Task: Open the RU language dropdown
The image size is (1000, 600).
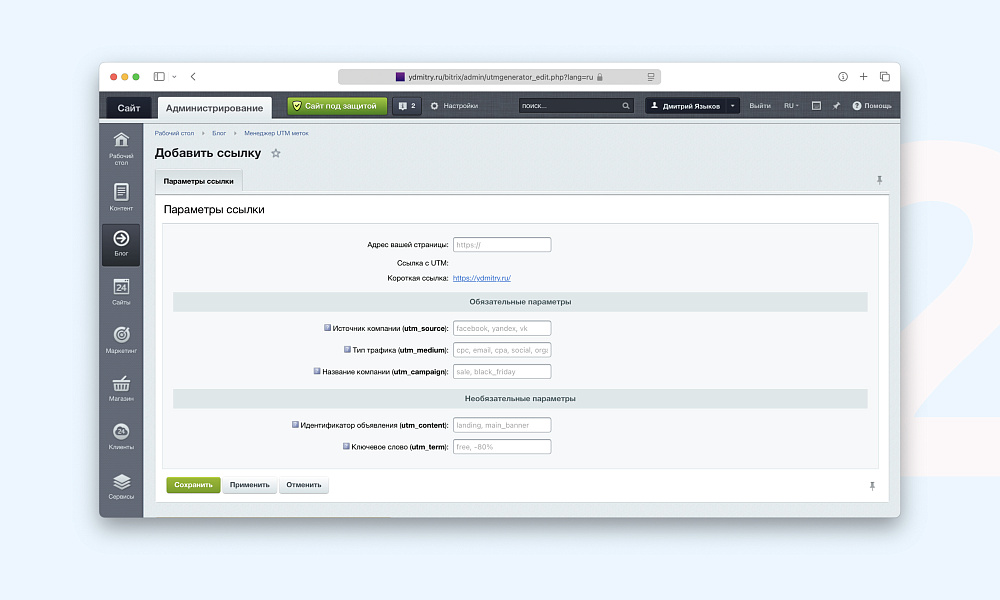Action: (x=790, y=105)
